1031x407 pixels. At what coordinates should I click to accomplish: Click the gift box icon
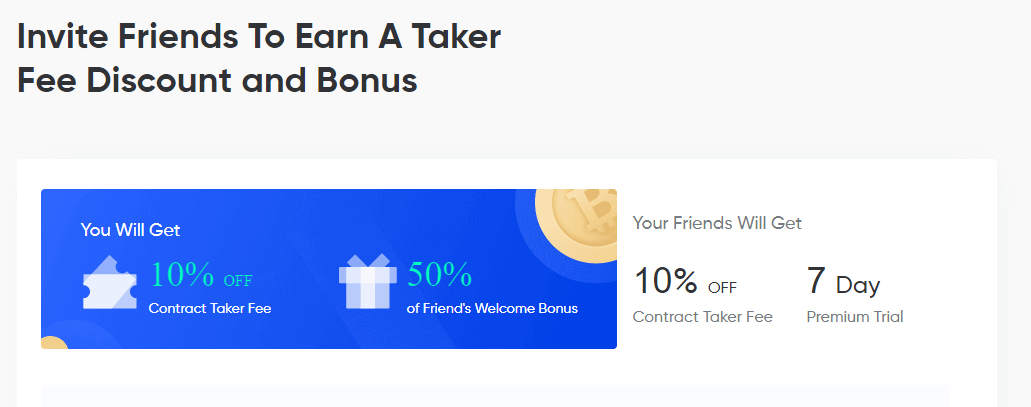point(367,282)
